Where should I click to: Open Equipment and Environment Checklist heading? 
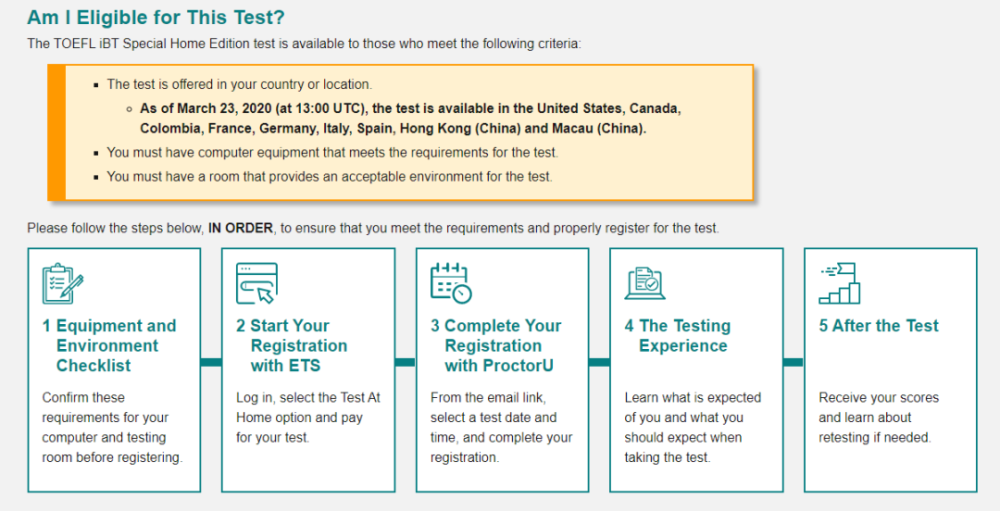point(109,345)
